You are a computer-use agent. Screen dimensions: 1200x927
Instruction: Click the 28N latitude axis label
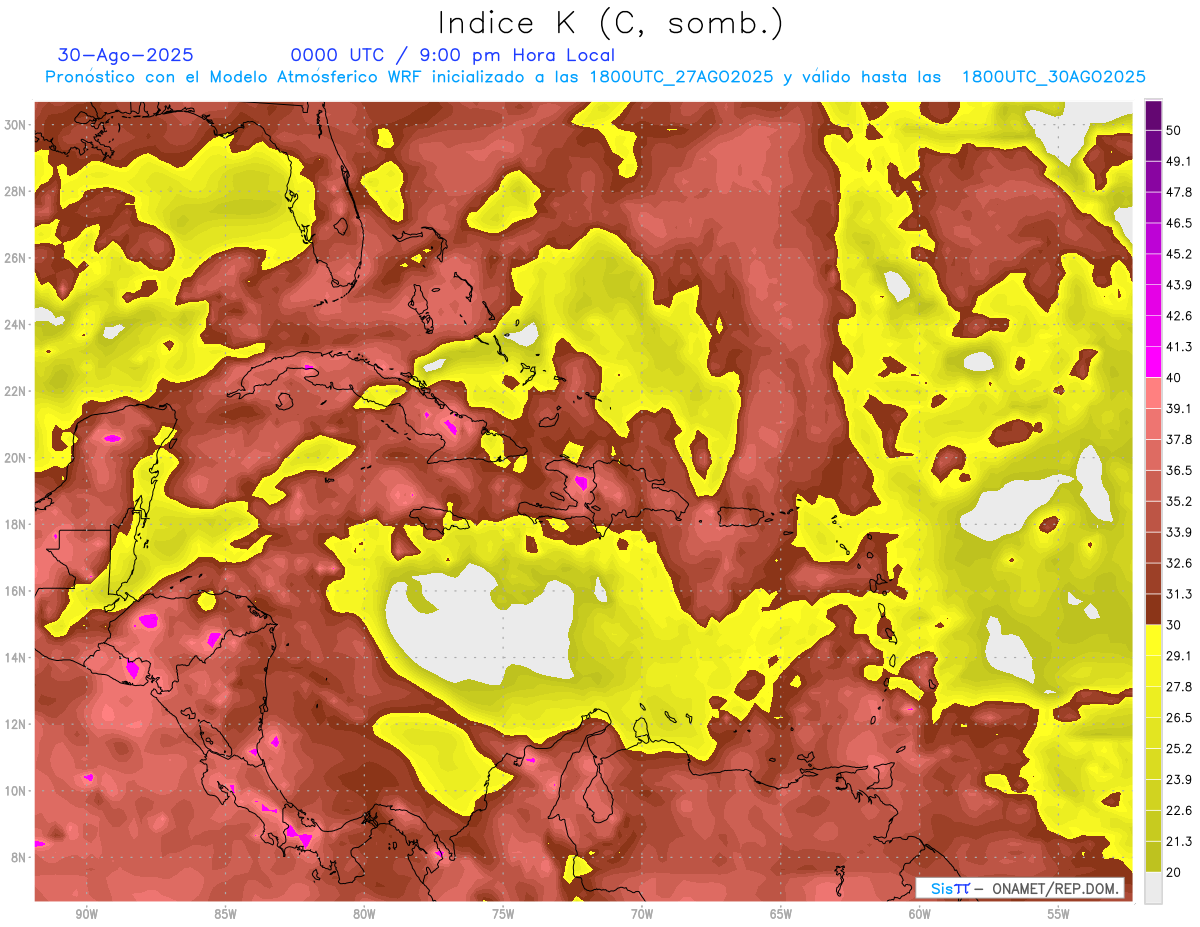[x=15, y=191]
